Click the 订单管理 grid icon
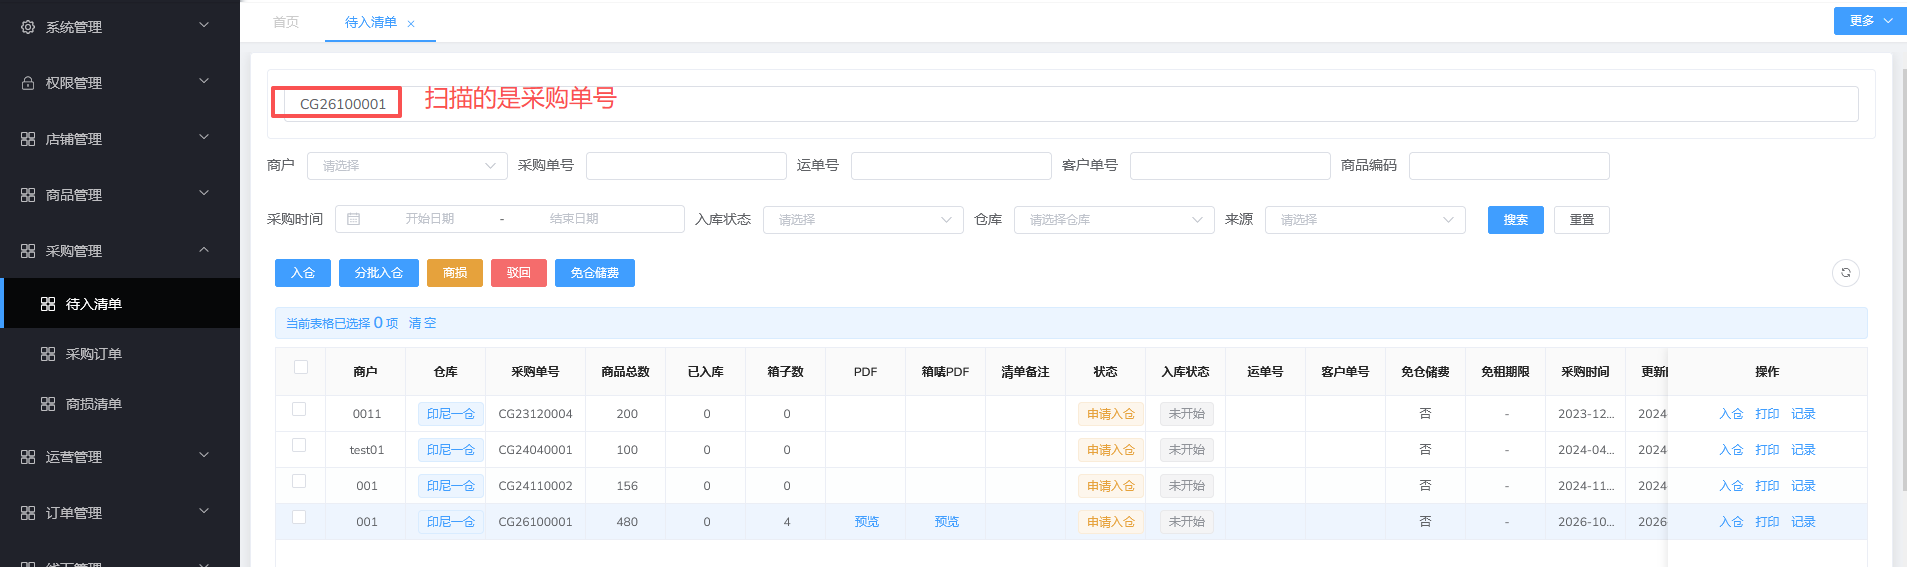 point(28,513)
